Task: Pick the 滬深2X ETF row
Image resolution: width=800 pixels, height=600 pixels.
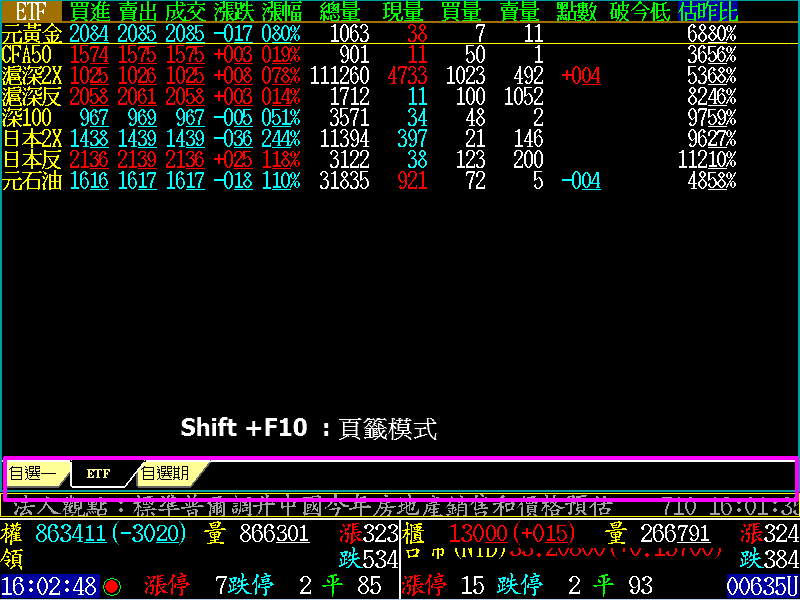Action: click(31, 75)
